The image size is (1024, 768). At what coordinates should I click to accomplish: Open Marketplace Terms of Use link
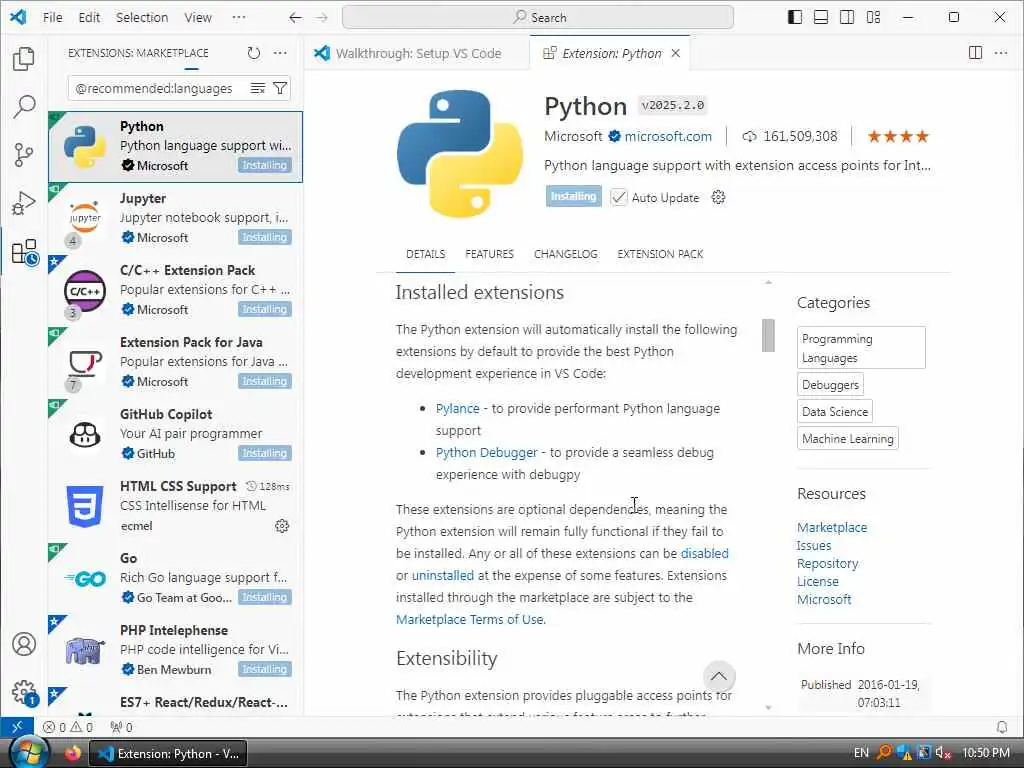point(470,619)
